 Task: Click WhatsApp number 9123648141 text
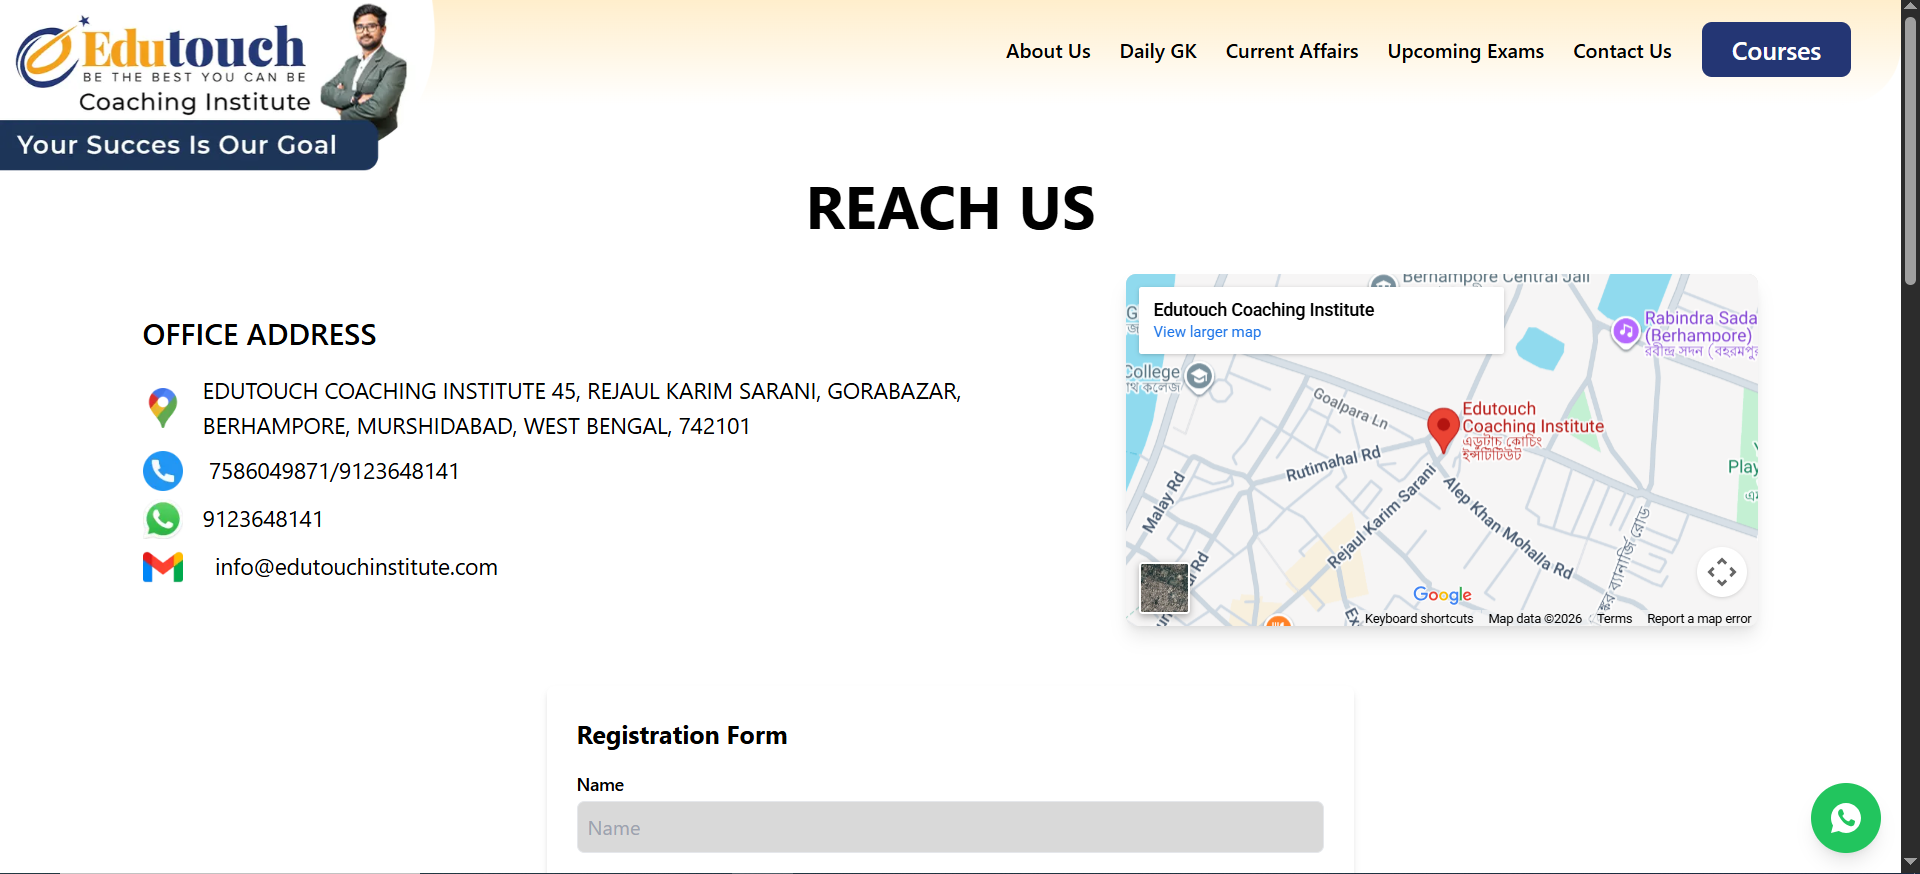pos(263,519)
